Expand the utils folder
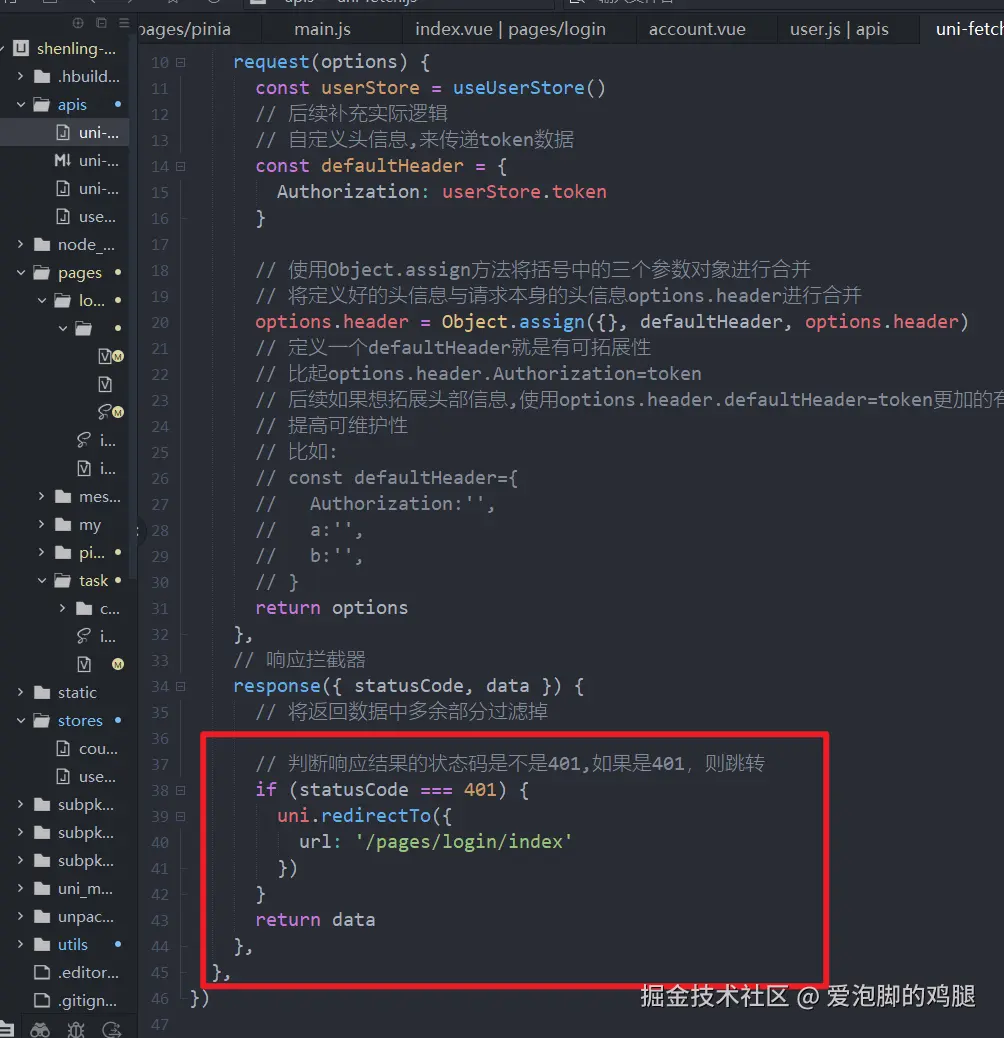The width and height of the screenshot is (1004, 1038). [x=21, y=945]
